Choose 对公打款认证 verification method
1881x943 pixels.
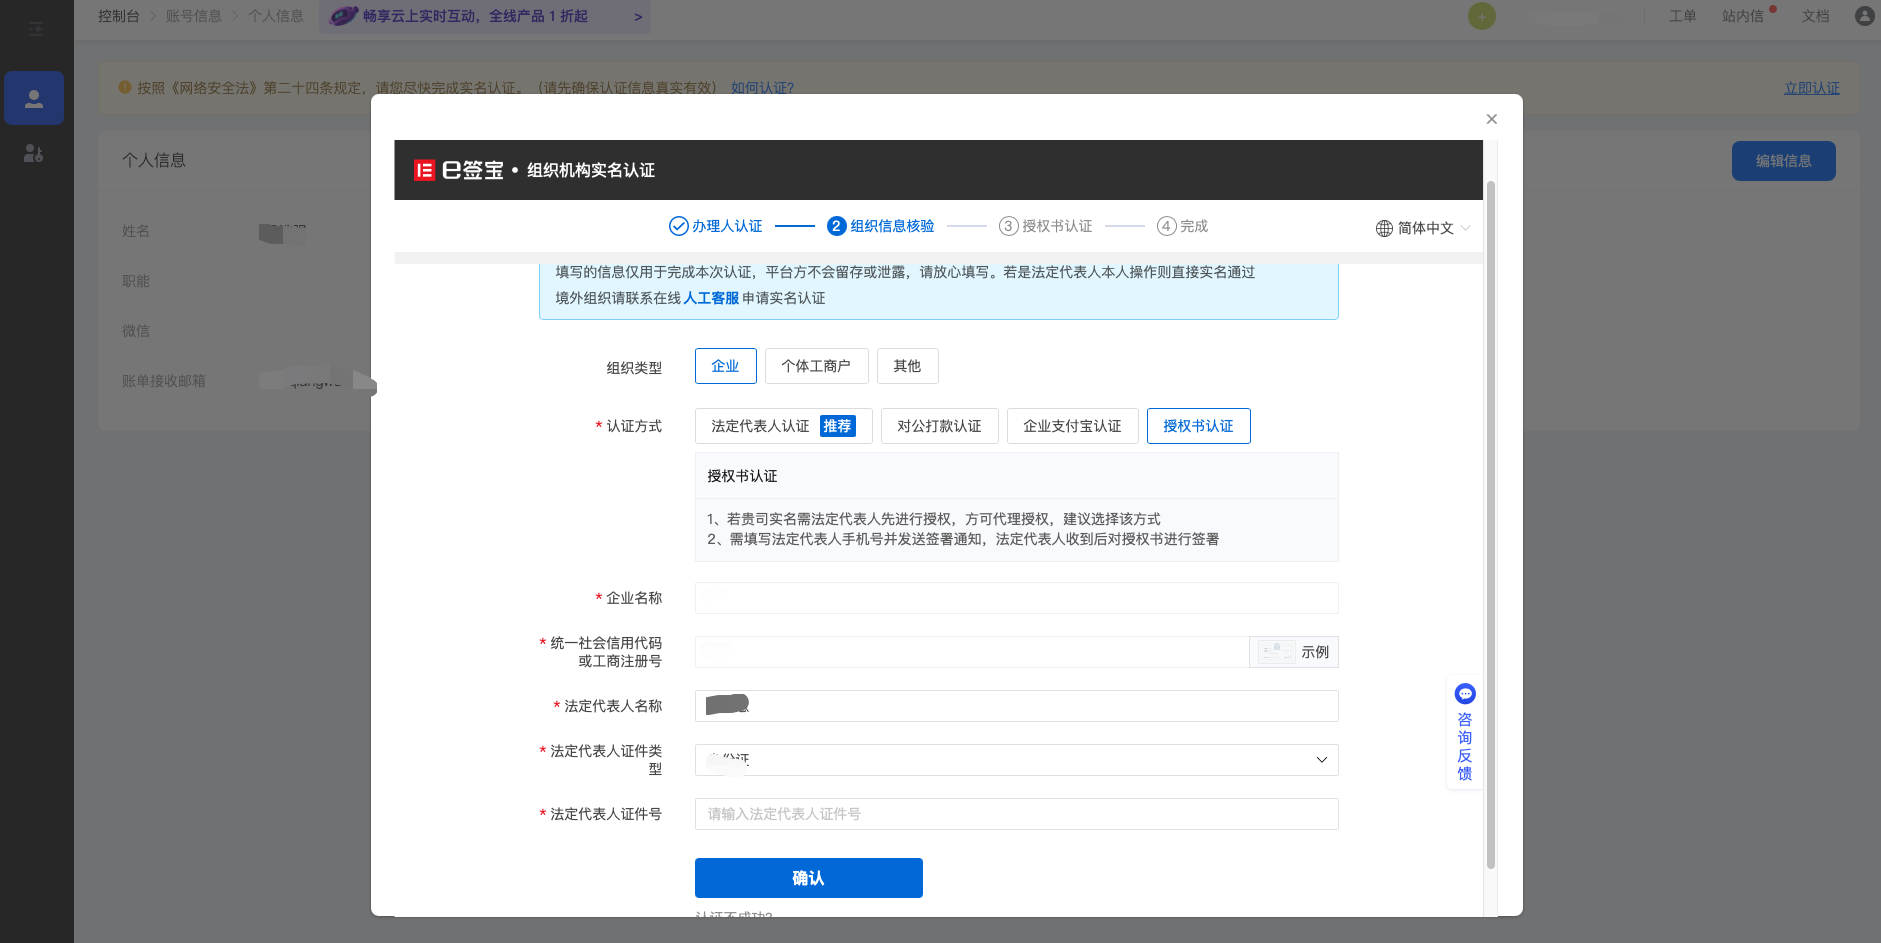coord(939,426)
